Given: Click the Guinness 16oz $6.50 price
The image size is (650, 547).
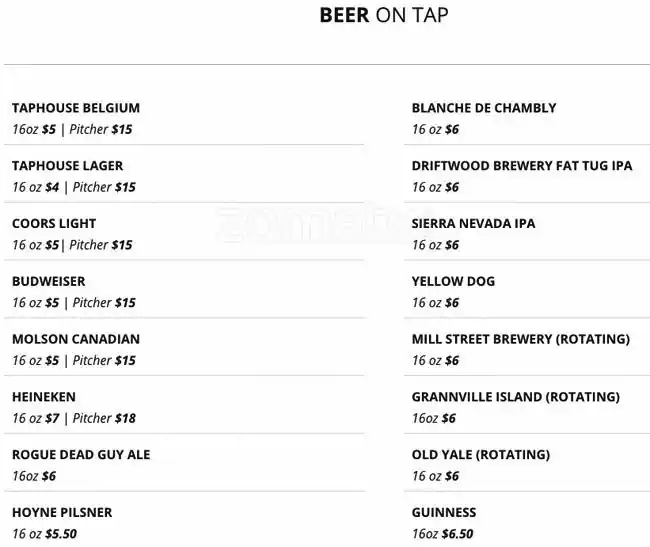Looking at the screenshot, I should point(443,534).
